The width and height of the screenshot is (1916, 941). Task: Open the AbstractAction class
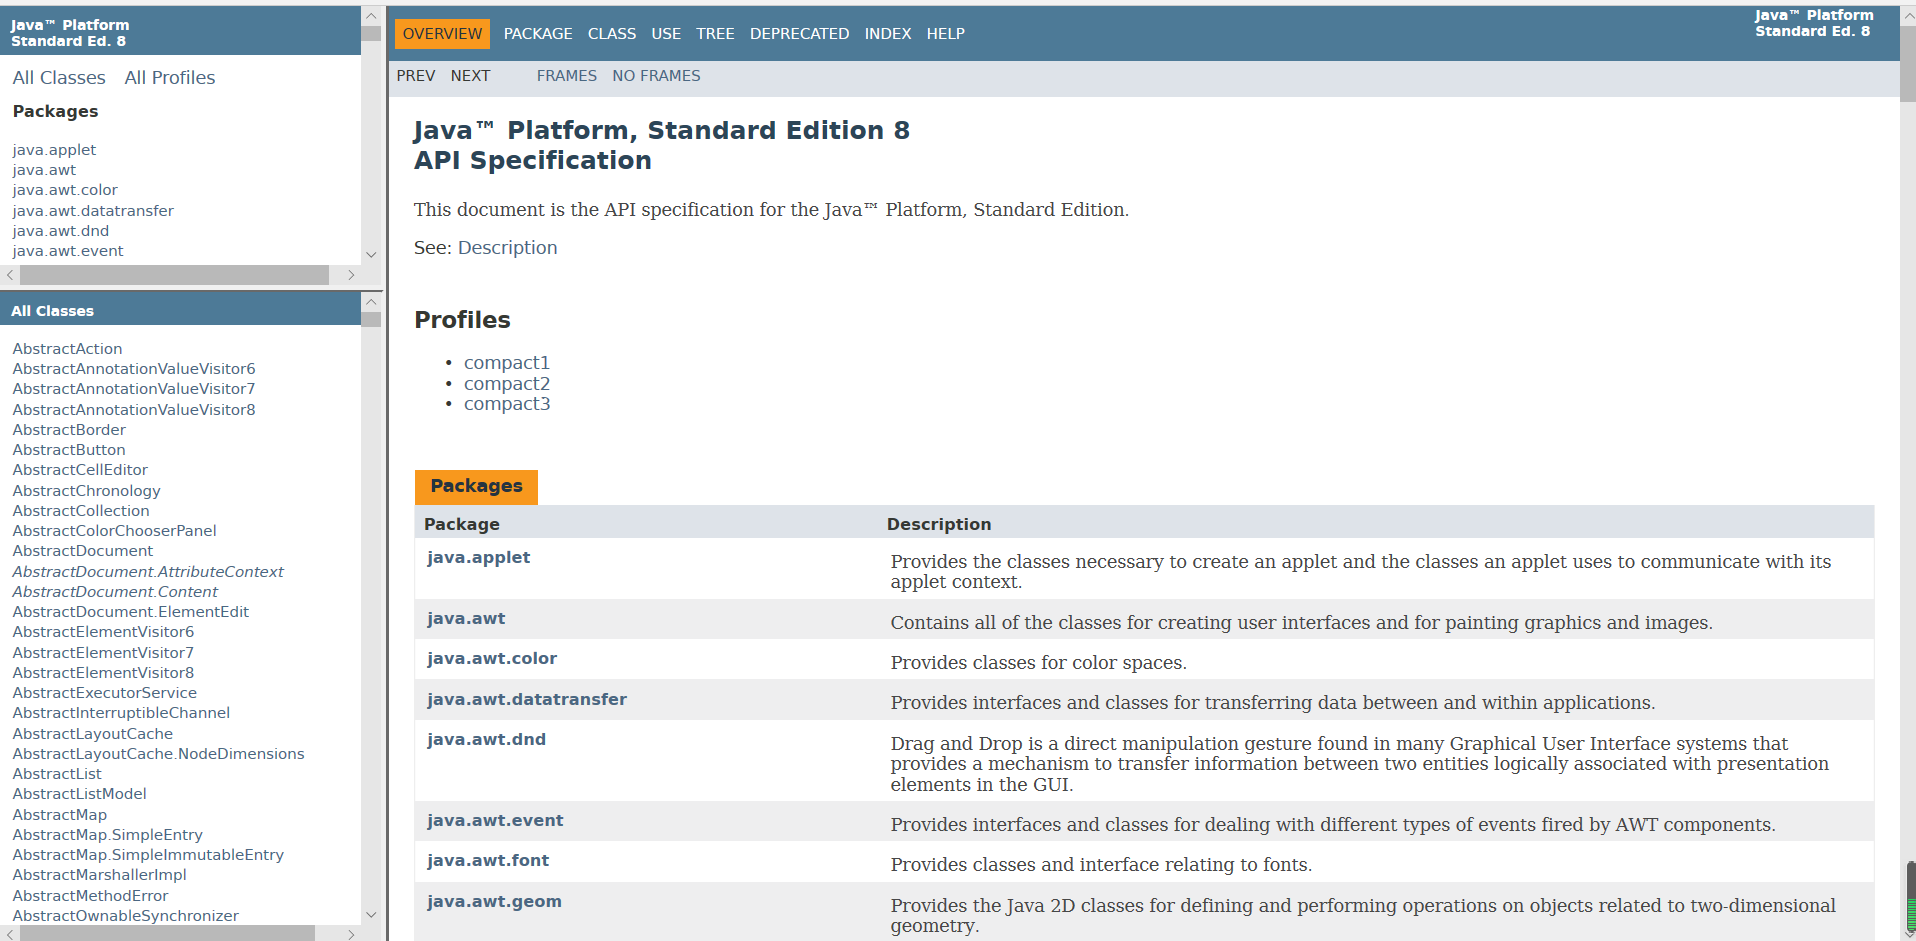click(x=67, y=349)
